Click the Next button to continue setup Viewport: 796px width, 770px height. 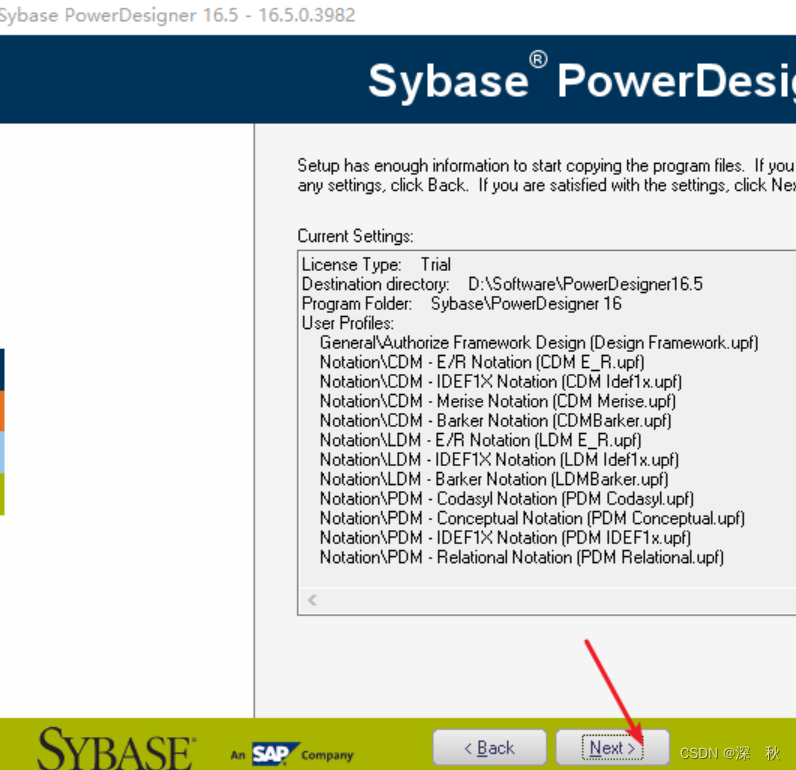pos(613,748)
